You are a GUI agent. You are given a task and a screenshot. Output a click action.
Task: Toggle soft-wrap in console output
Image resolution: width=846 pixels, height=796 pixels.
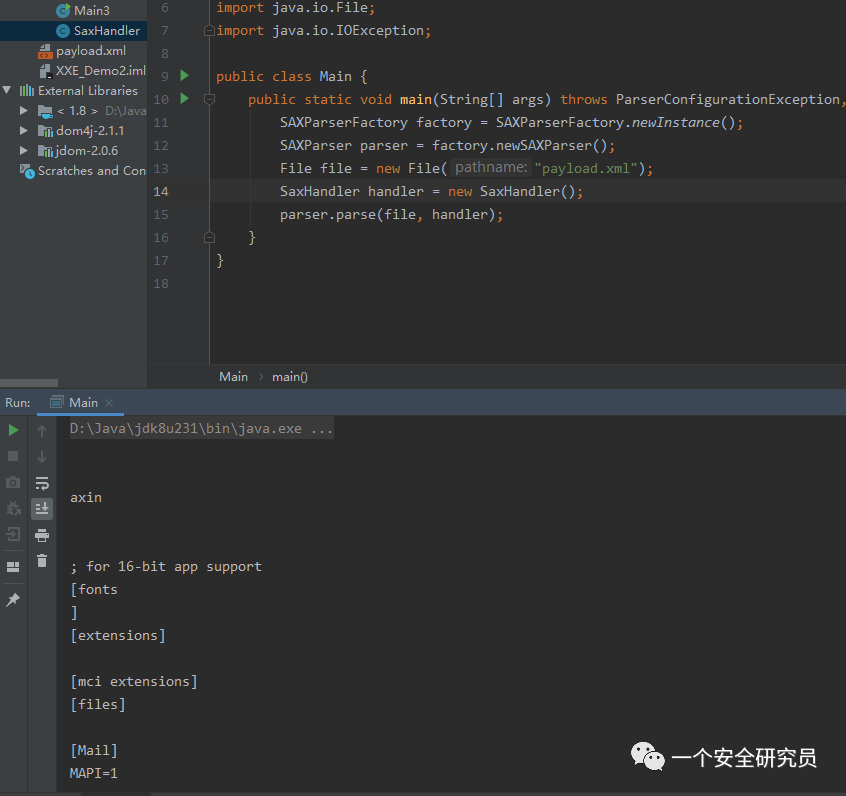click(x=42, y=483)
